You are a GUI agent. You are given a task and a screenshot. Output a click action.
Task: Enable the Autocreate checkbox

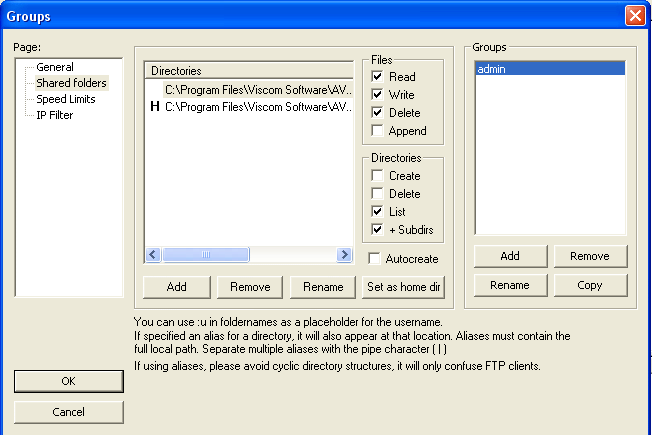pos(375,259)
